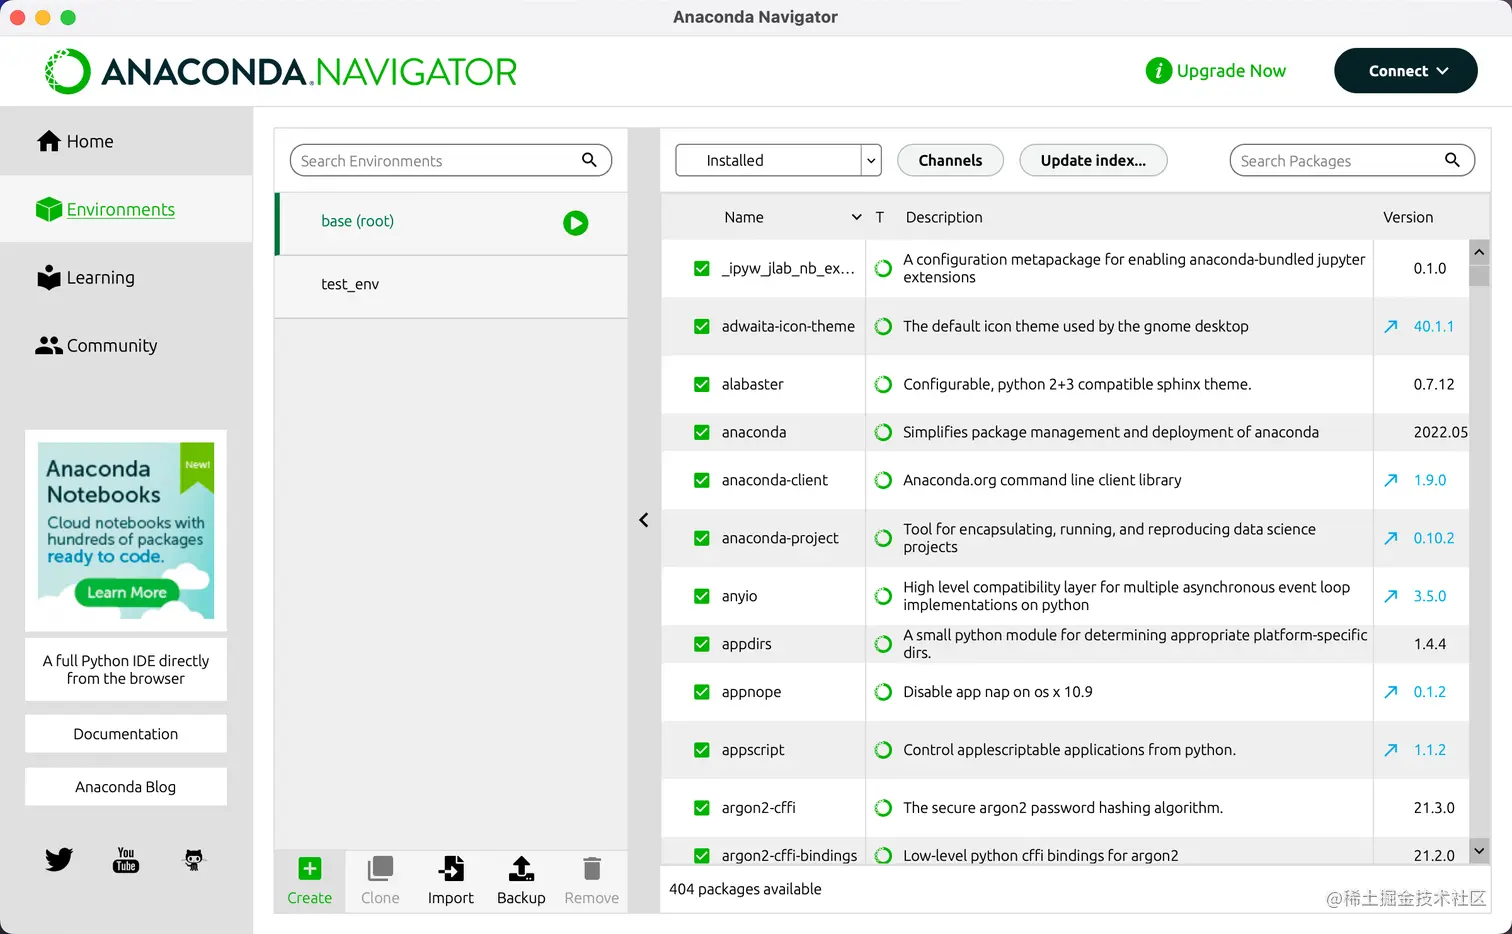
Task: Toggle the anaconda package checkbox
Action: 702,433
